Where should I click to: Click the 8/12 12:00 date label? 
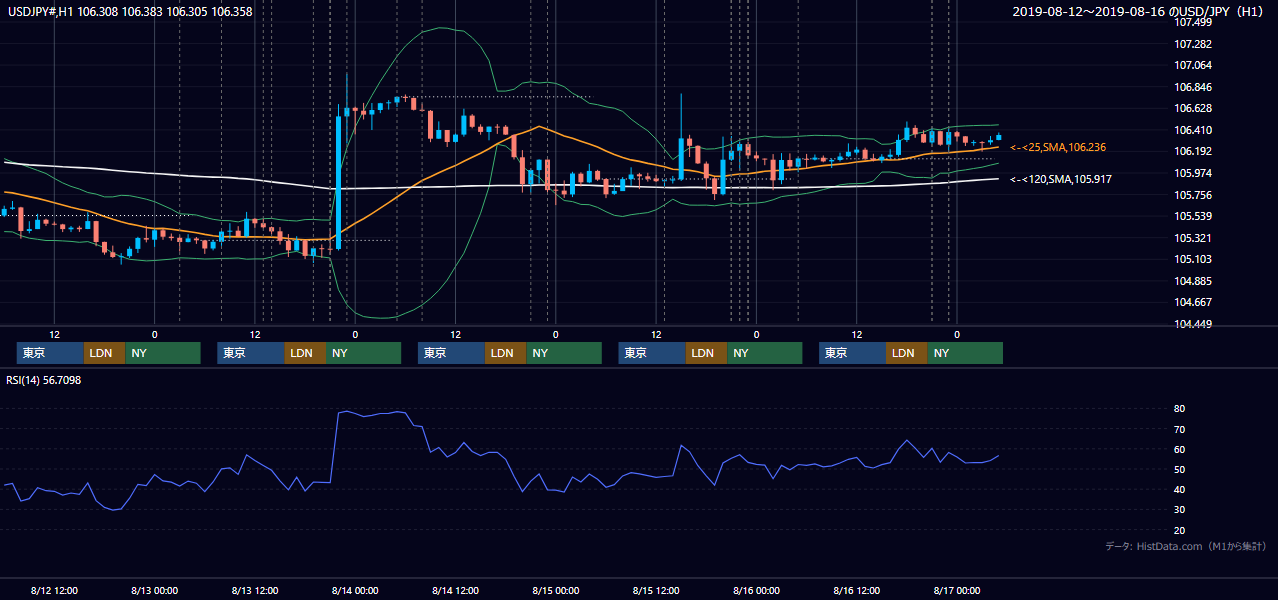point(55,590)
